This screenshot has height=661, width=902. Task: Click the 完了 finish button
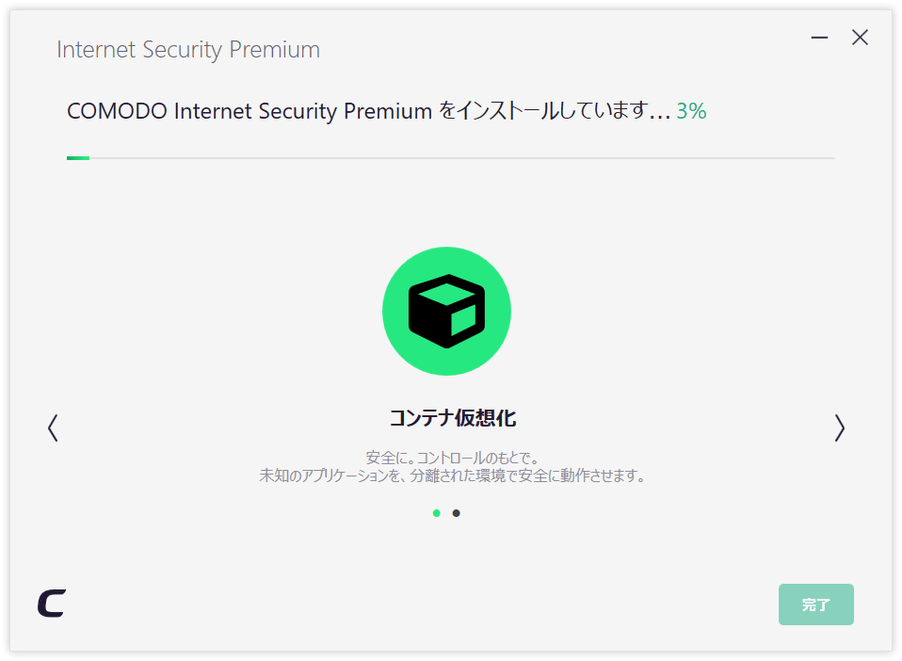click(x=816, y=604)
